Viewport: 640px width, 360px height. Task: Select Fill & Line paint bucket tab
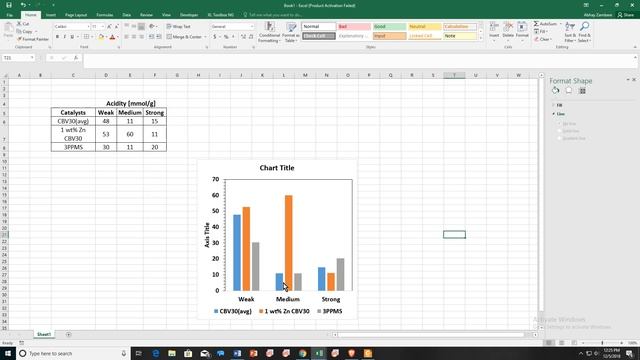556,91
